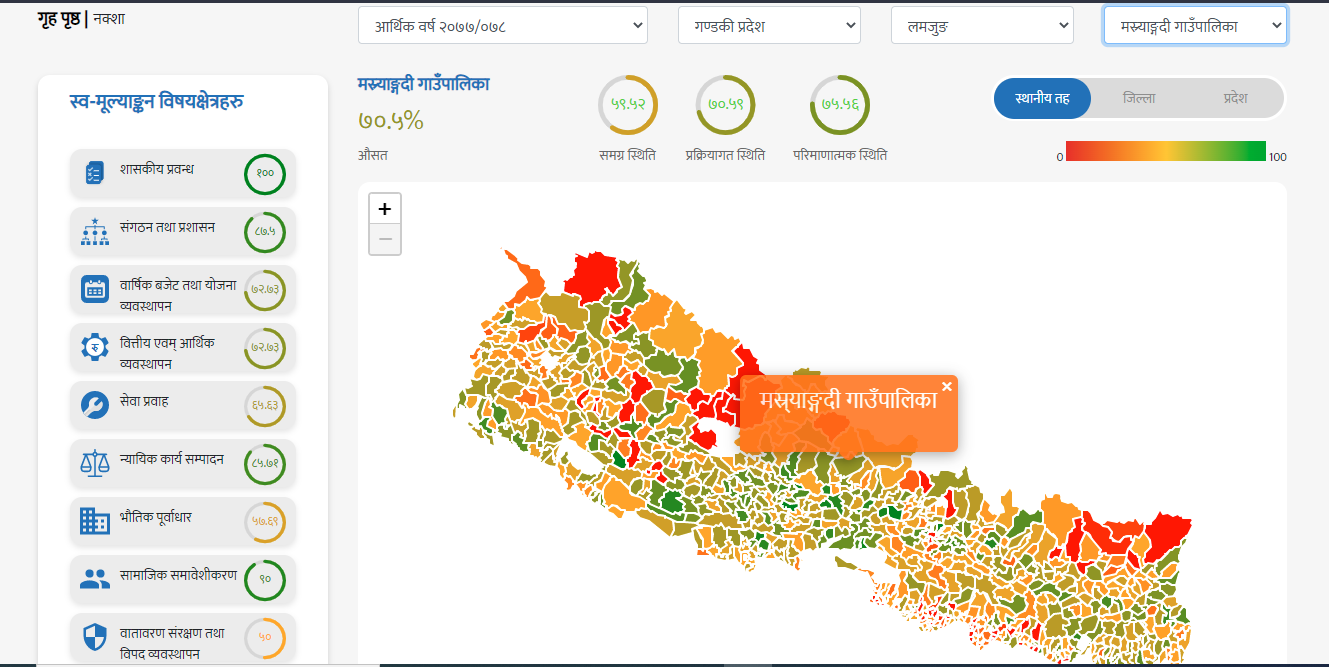The height and width of the screenshot is (667, 1329).
Task: Zoom in the map with plus button
Action: click(385, 209)
